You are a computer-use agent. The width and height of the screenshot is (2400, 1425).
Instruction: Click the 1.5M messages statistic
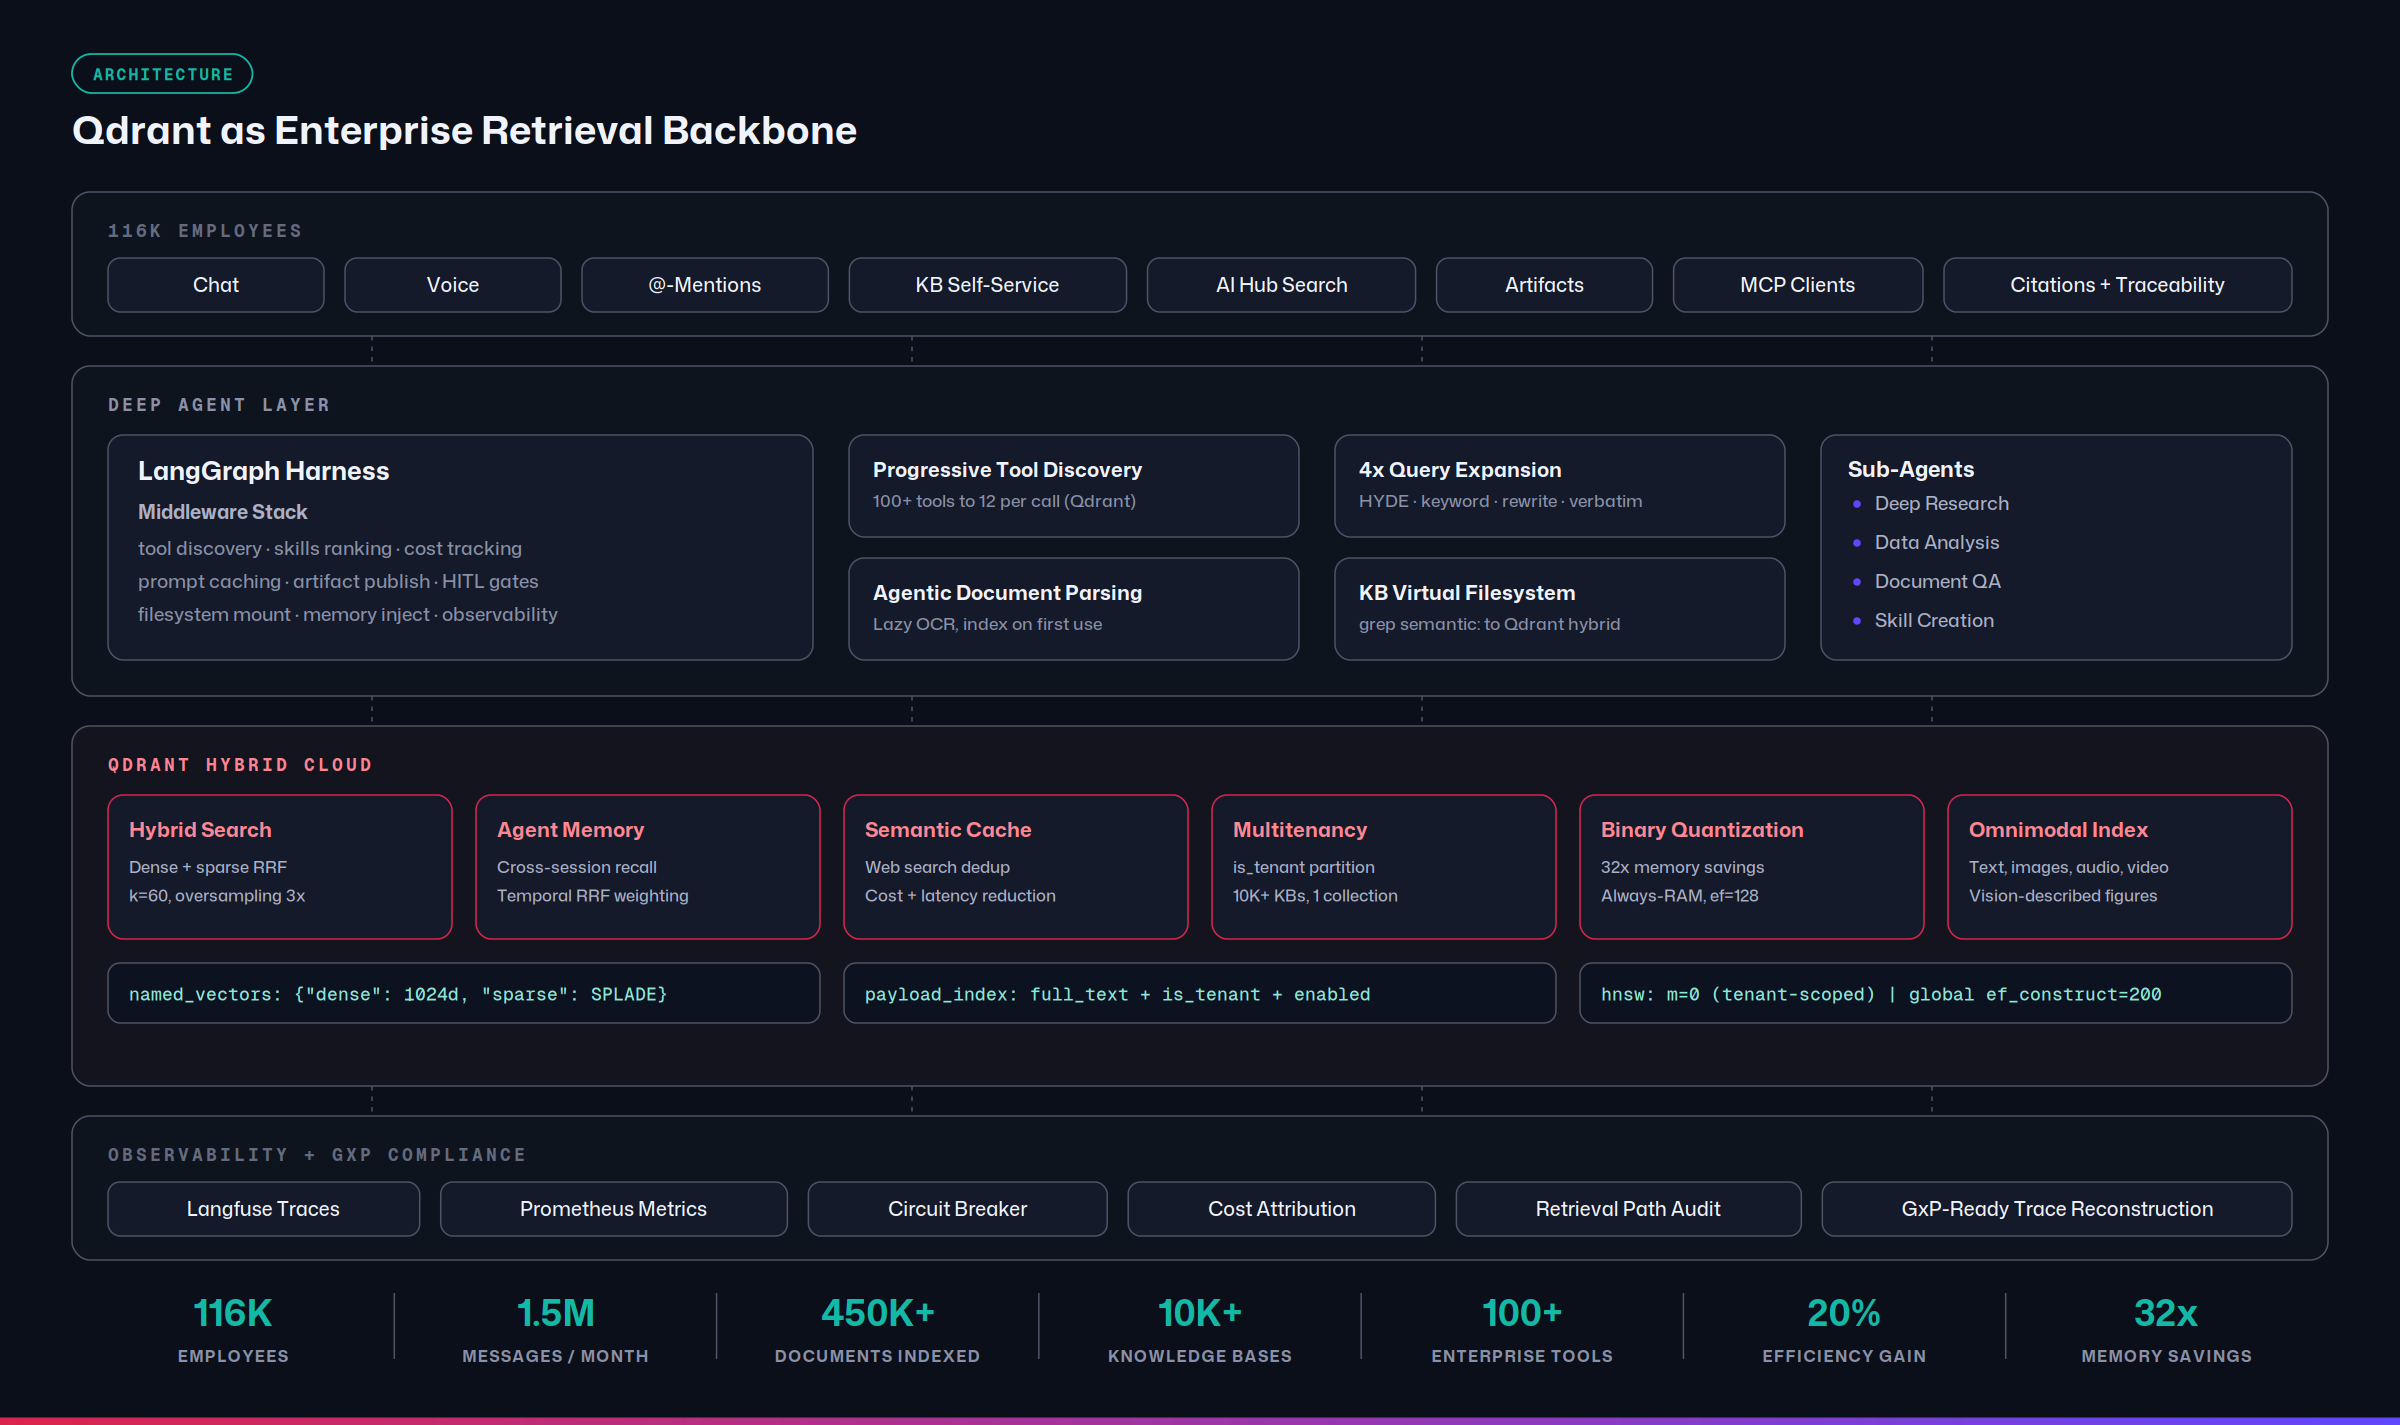point(555,1329)
